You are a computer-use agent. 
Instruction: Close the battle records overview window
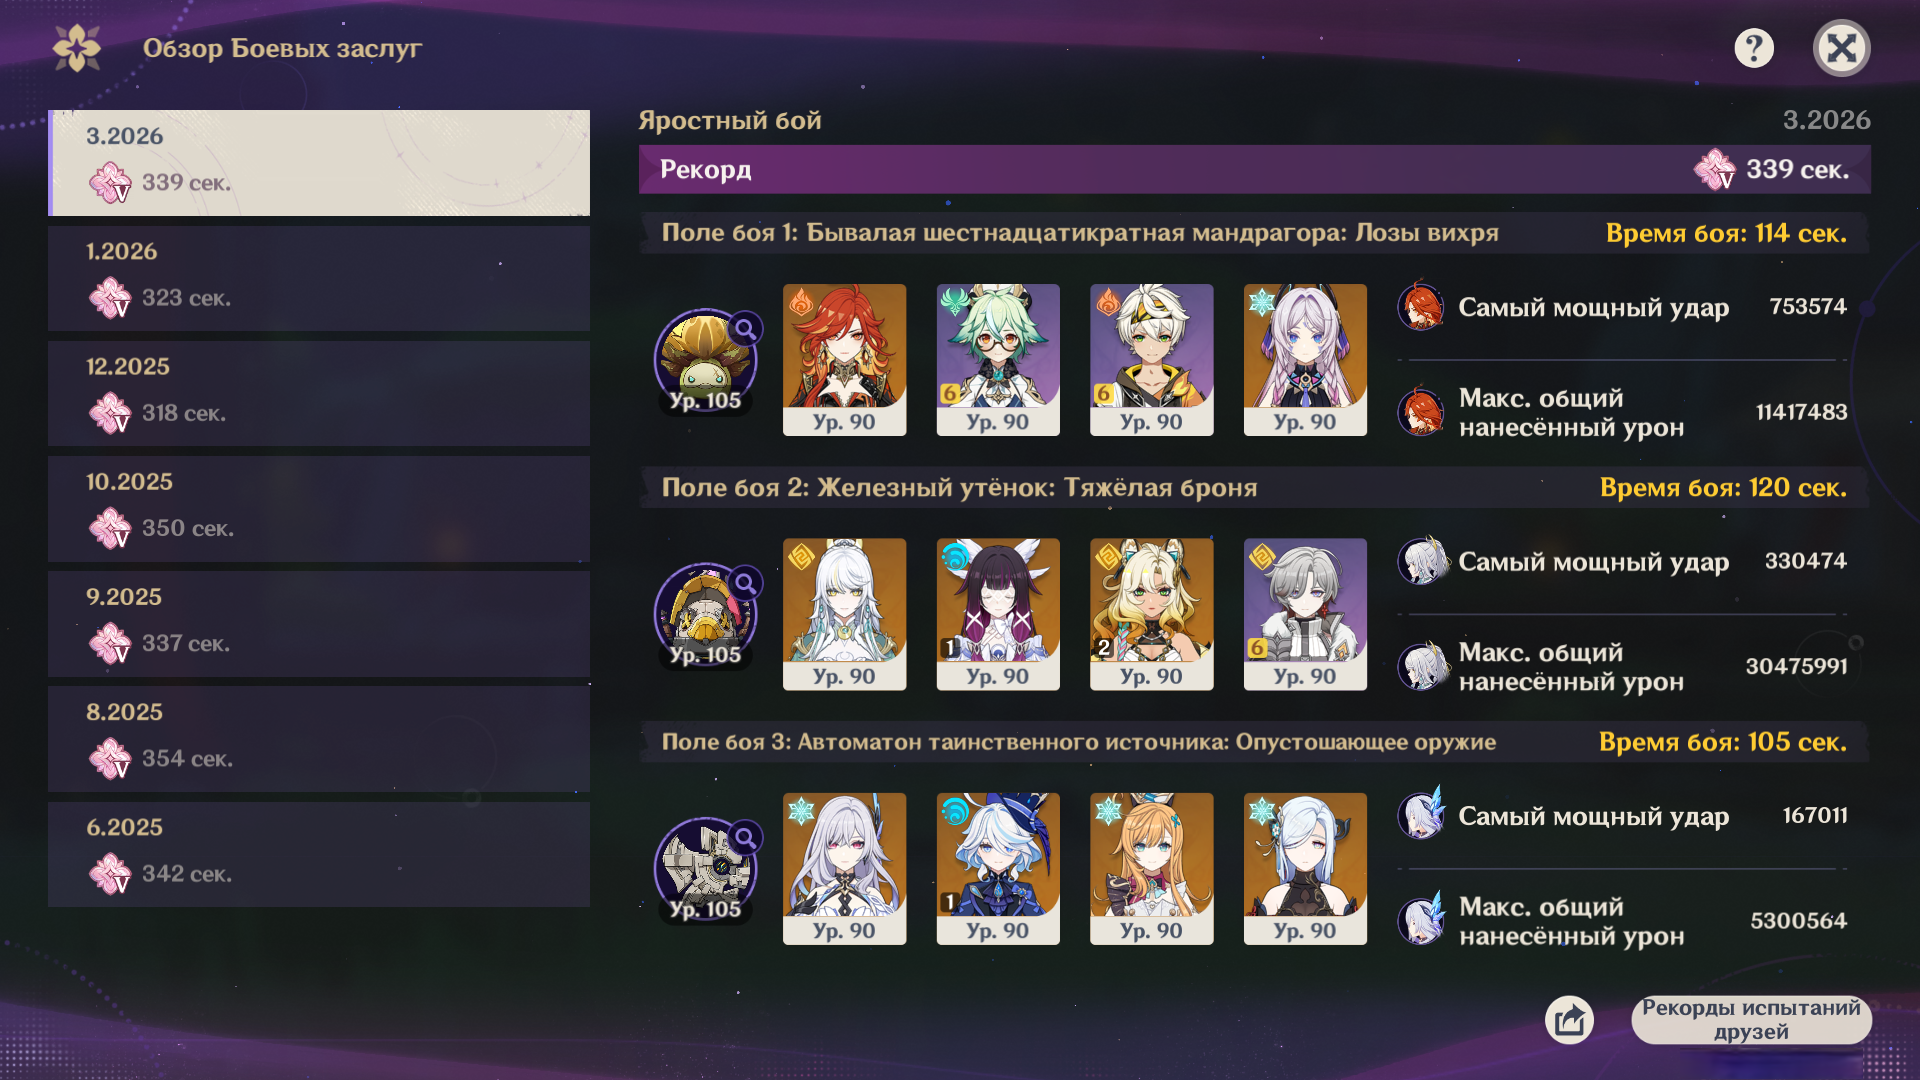[1842, 48]
